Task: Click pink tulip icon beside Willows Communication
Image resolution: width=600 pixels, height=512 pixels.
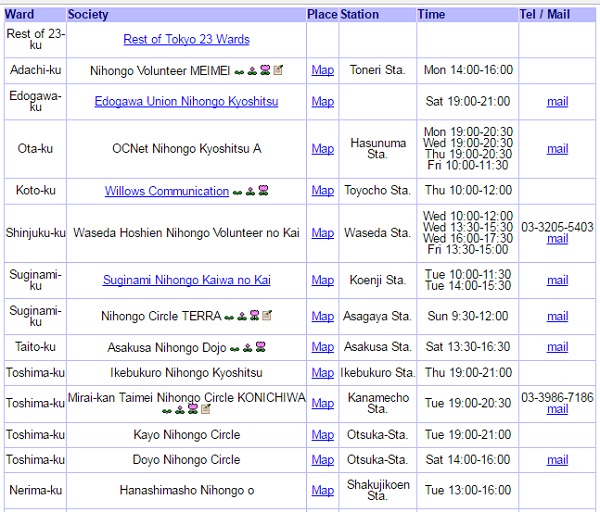Action: coord(263,190)
